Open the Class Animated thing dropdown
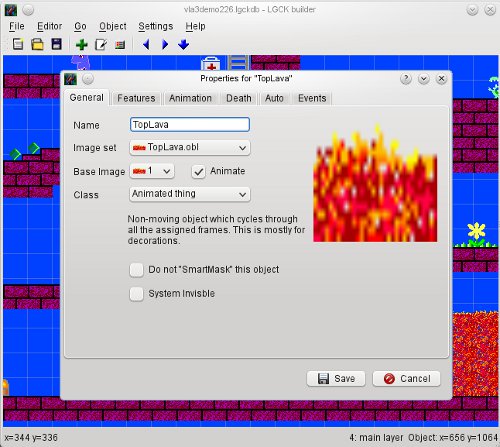The image size is (500, 447). (x=190, y=194)
